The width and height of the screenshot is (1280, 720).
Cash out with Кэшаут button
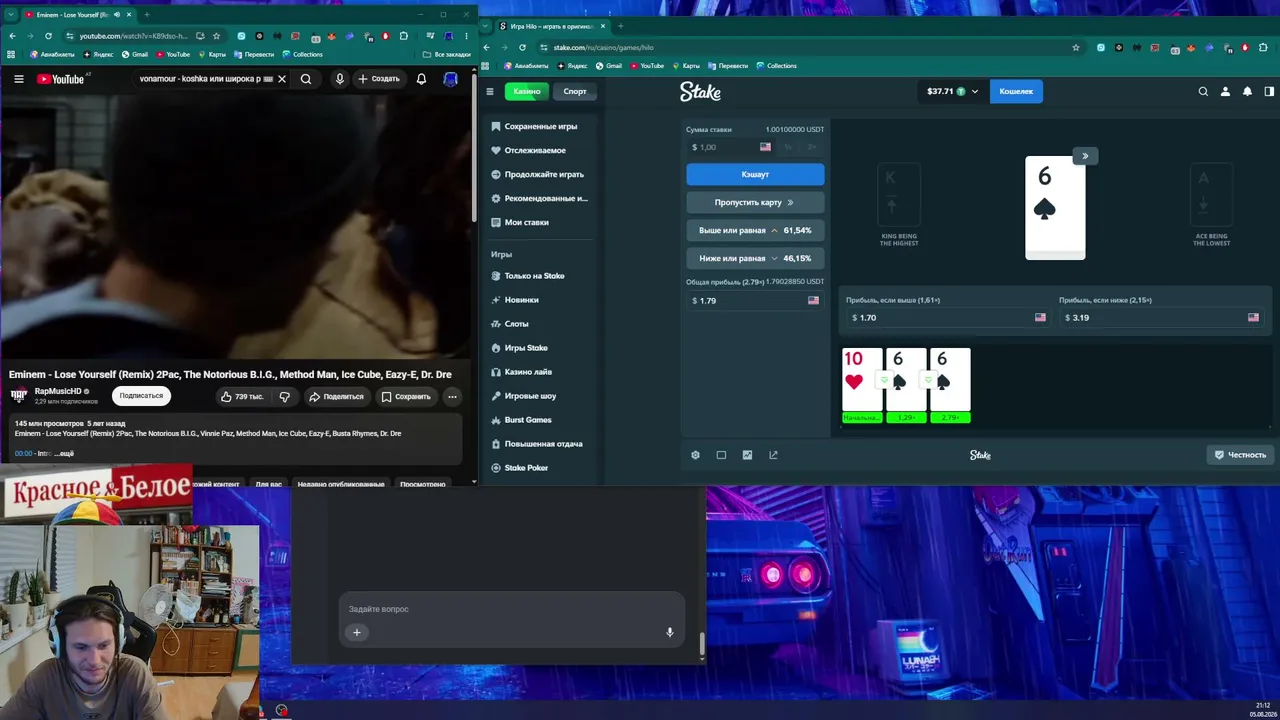click(755, 174)
